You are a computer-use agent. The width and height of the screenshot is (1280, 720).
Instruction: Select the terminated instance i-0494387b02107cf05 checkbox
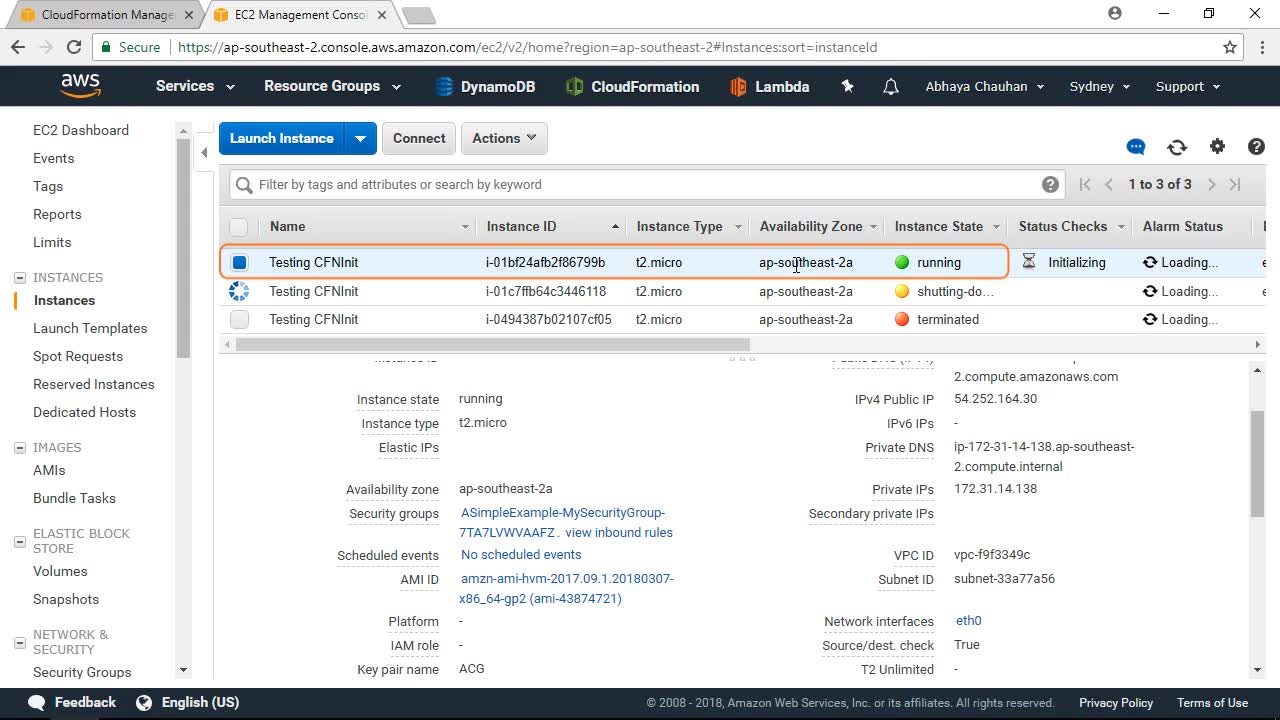point(239,320)
